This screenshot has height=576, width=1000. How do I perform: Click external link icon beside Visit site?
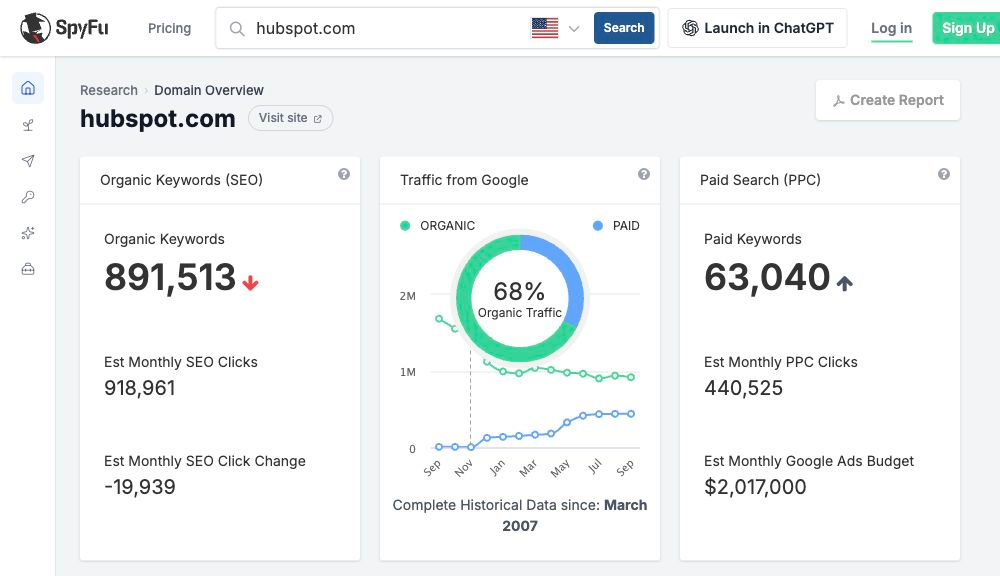pos(318,119)
